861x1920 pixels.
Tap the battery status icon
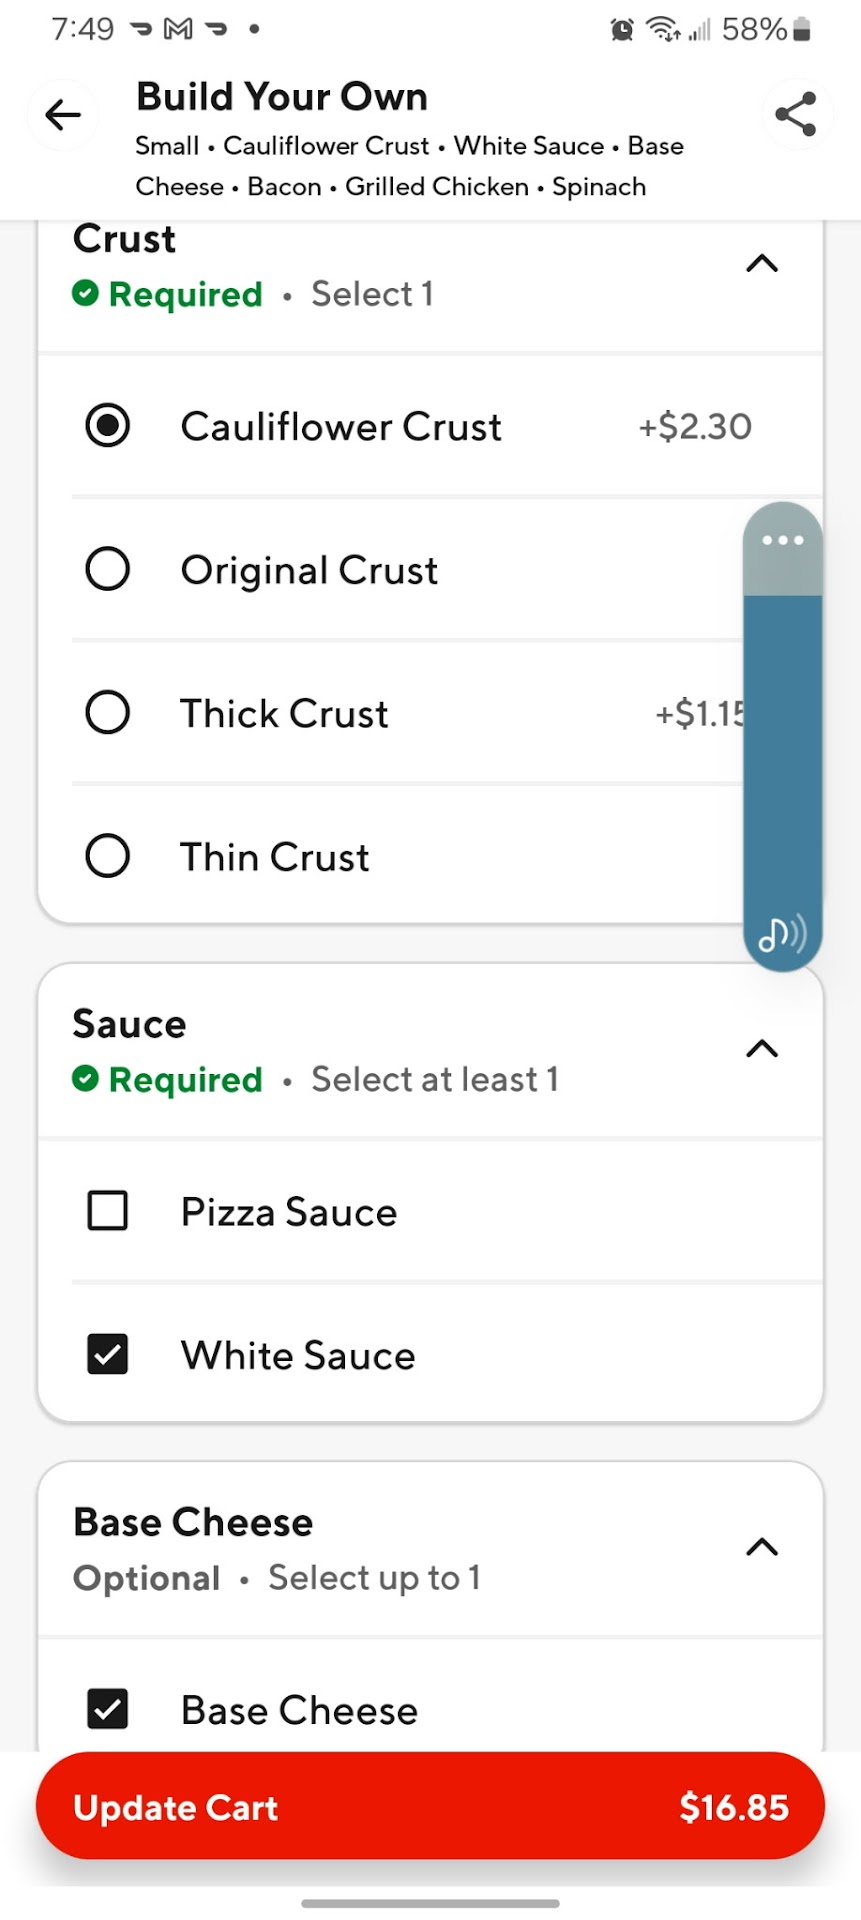coord(801,30)
